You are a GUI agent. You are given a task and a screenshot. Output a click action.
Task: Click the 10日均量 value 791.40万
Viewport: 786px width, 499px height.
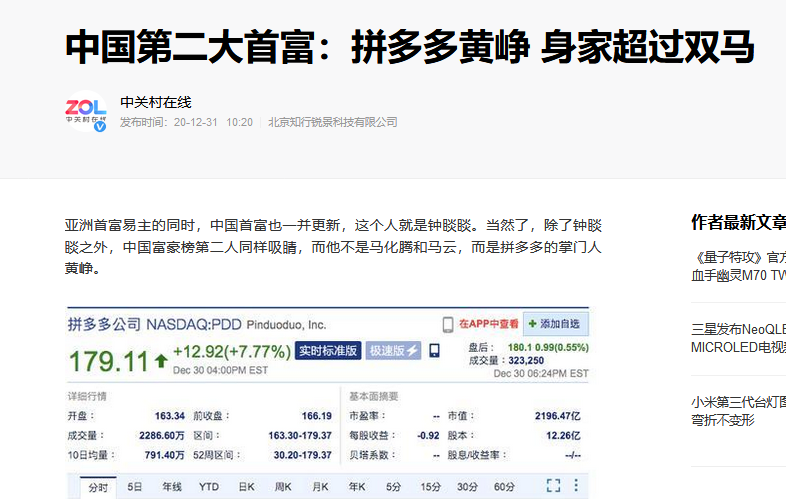point(164,455)
